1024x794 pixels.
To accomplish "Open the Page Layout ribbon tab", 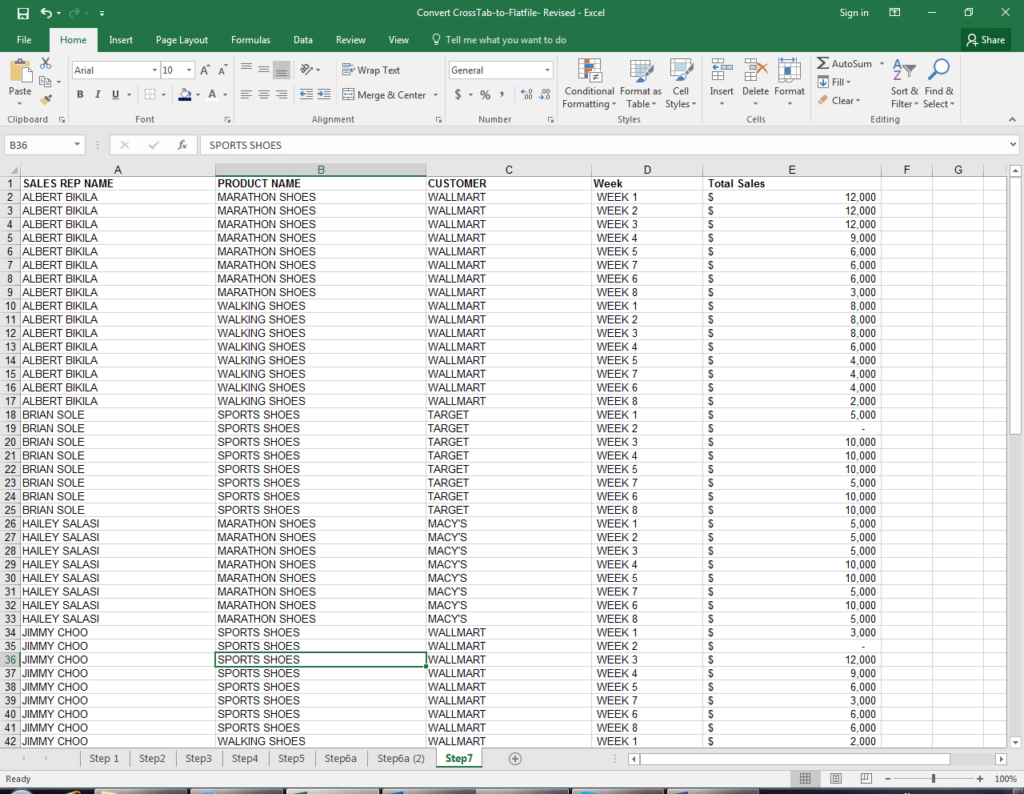I will point(182,40).
